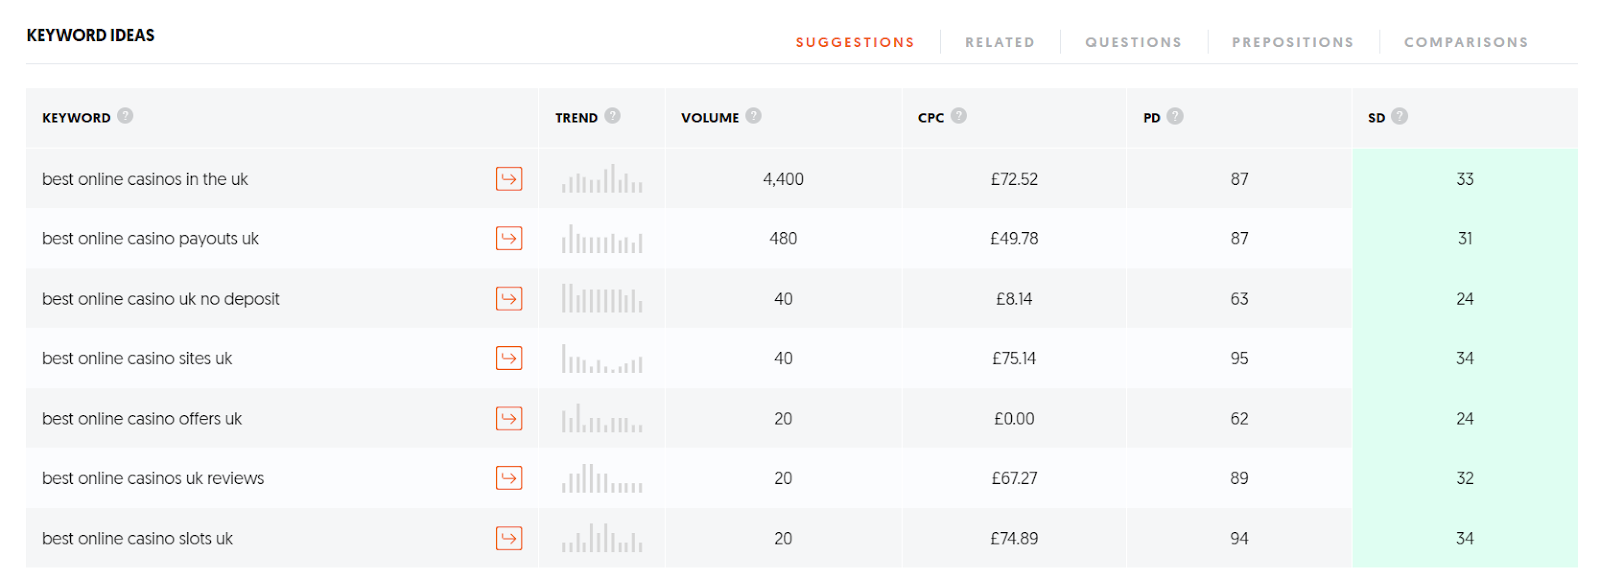This screenshot has width=1600, height=579.
Task: Go to the Comparisons tab
Action: click(1466, 42)
